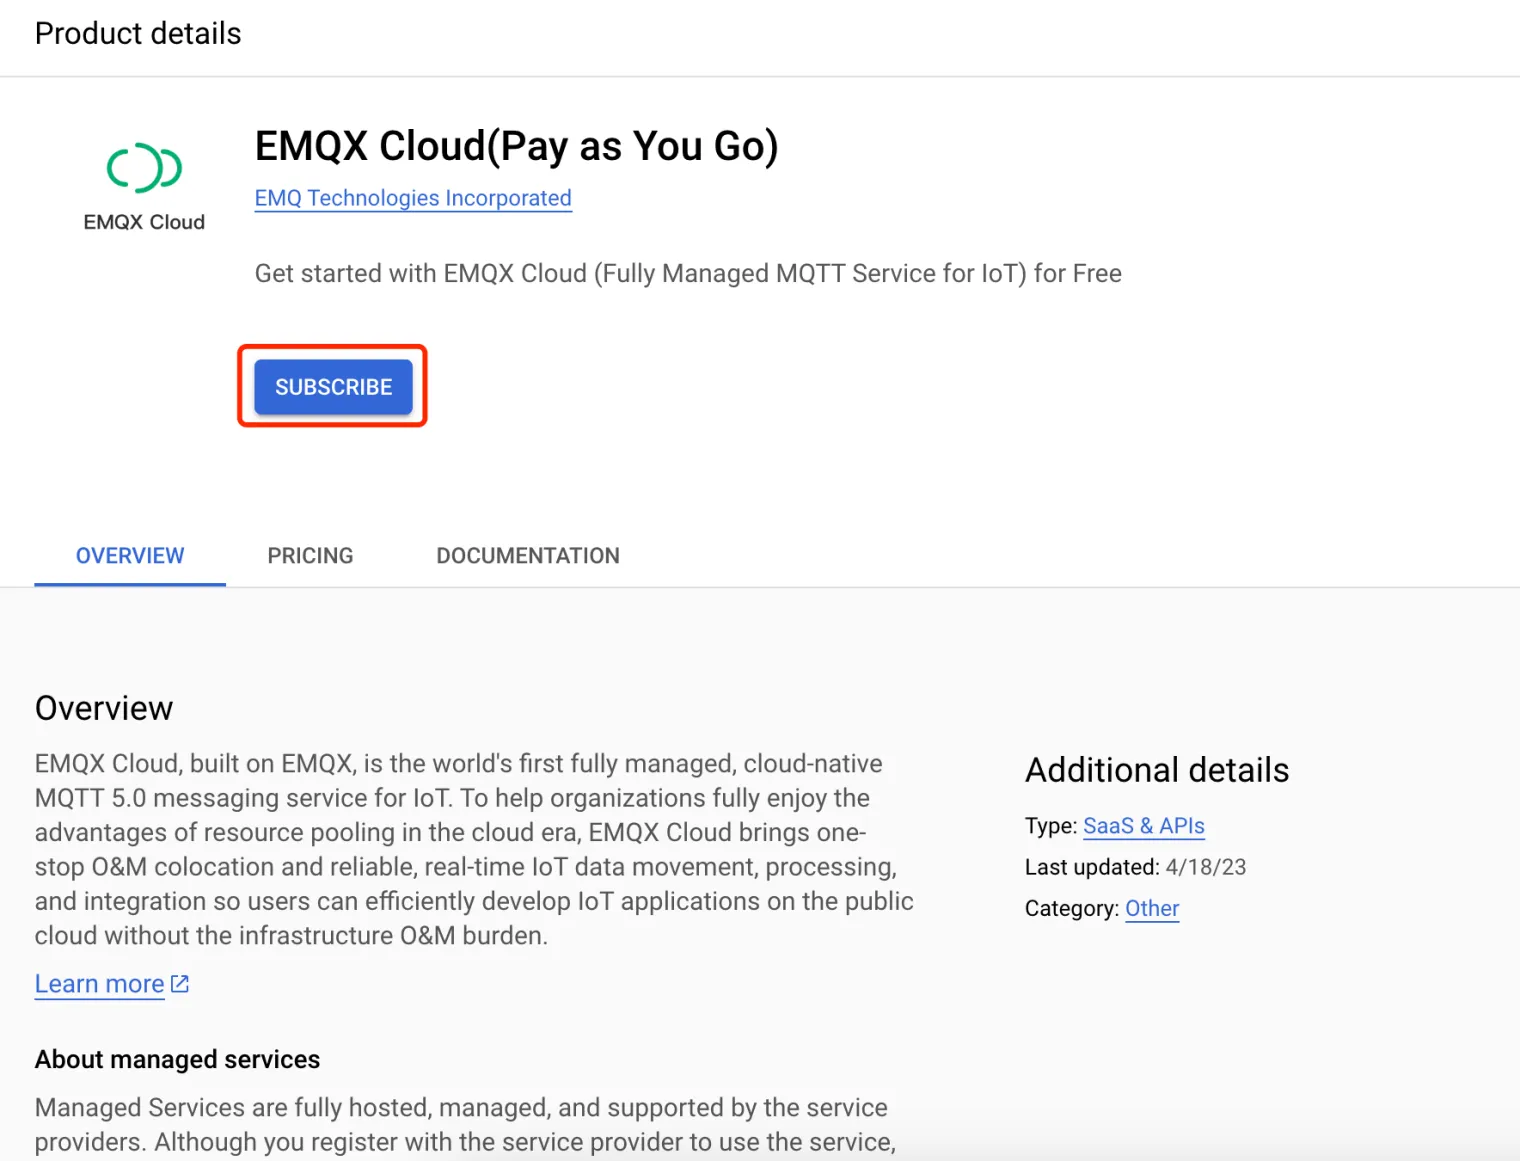Image resolution: width=1520 pixels, height=1161 pixels.
Task: Open the EMQ Technologies Incorporated link
Action: (413, 198)
